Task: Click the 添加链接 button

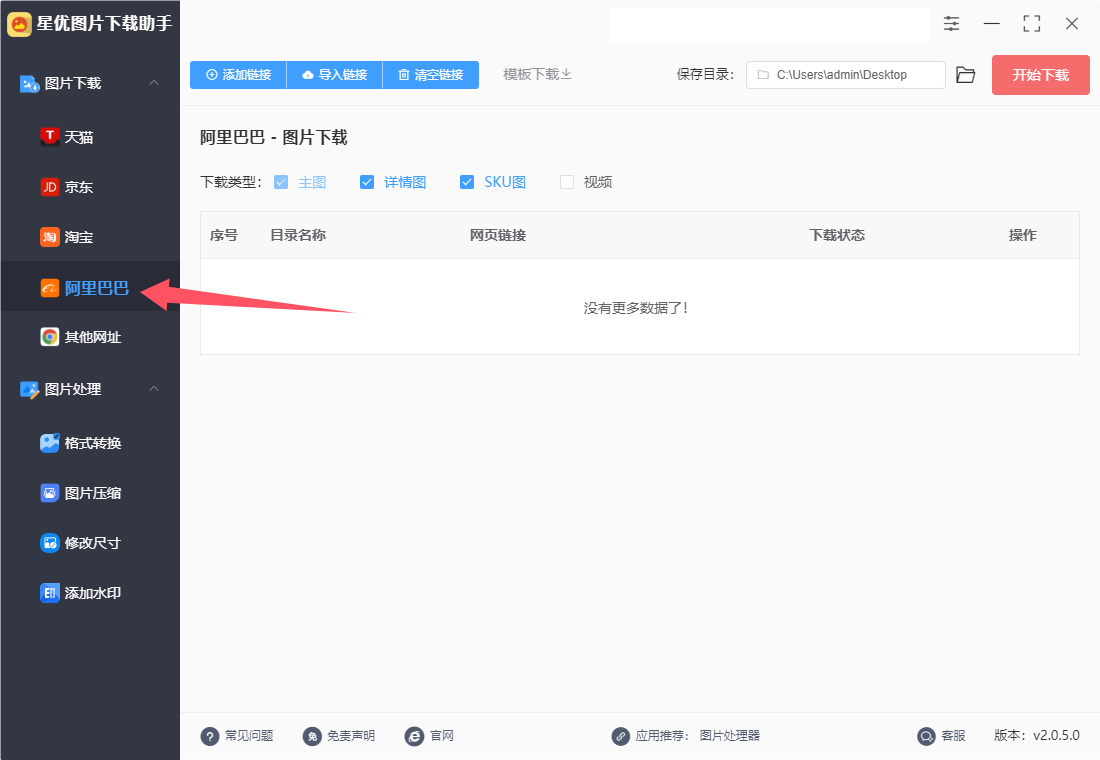Action: 239,74
